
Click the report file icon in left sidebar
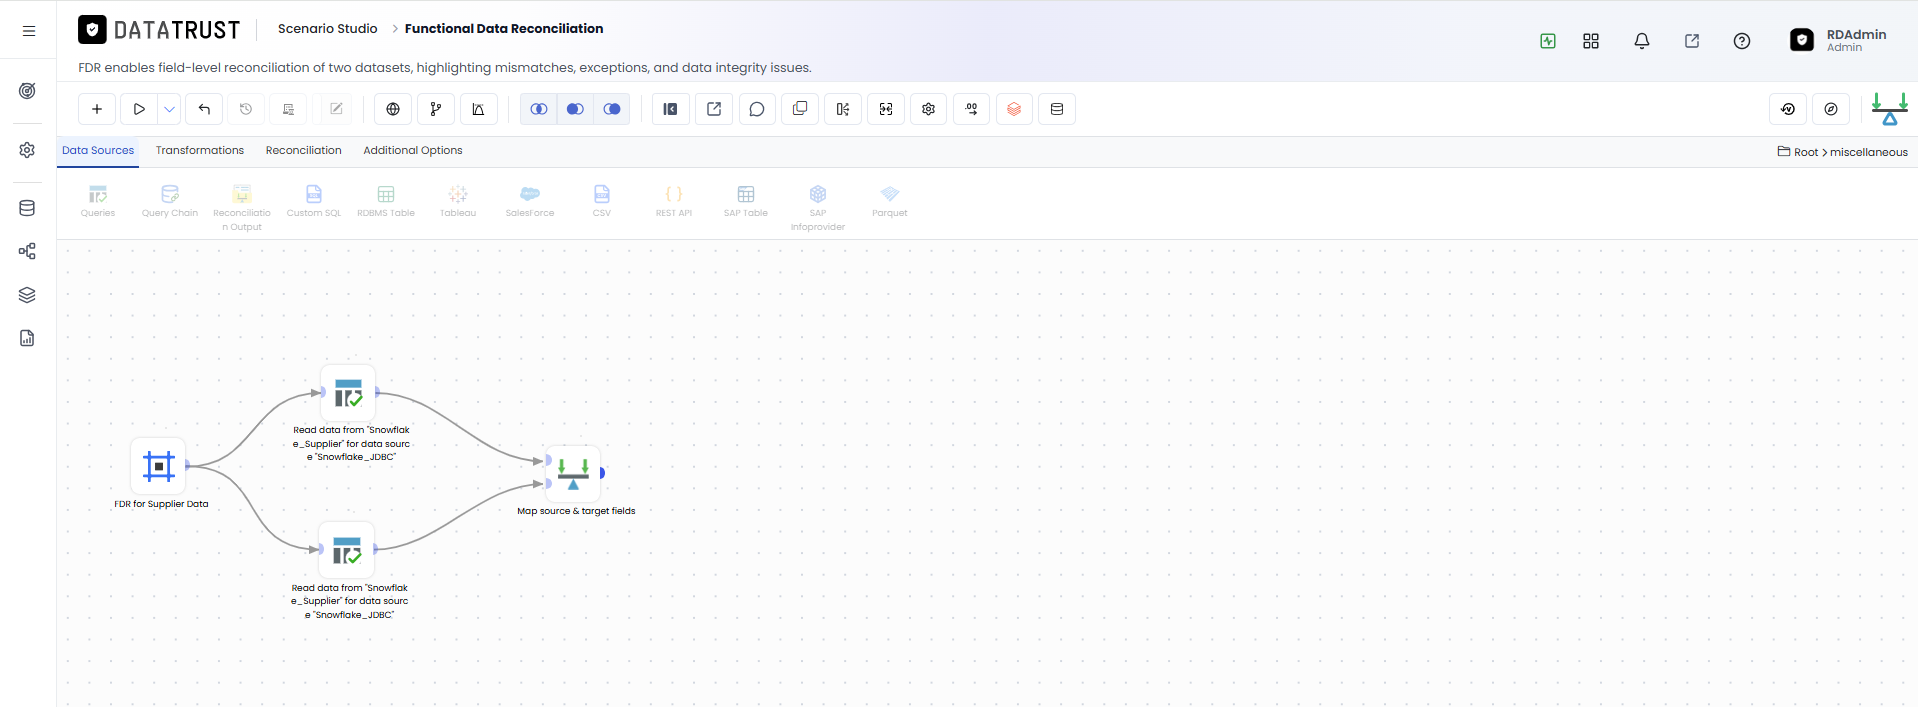point(27,338)
